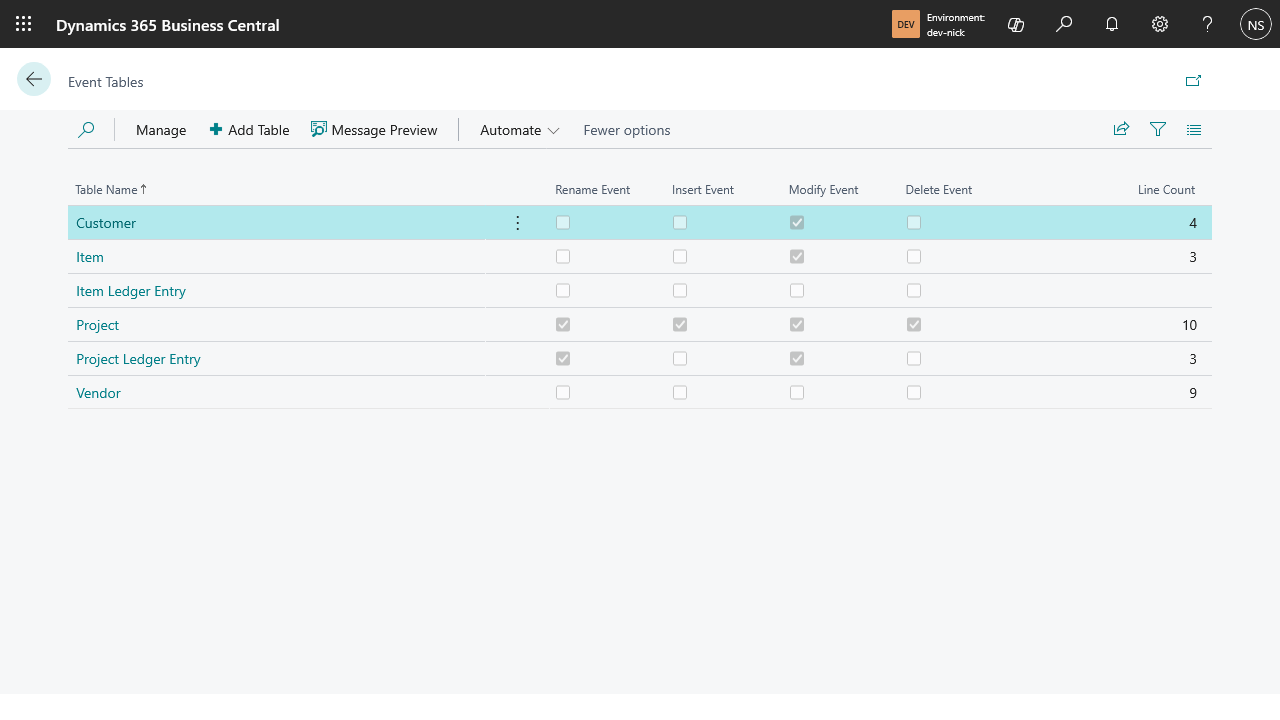Open the app launcher waffle menu

click(24, 24)
